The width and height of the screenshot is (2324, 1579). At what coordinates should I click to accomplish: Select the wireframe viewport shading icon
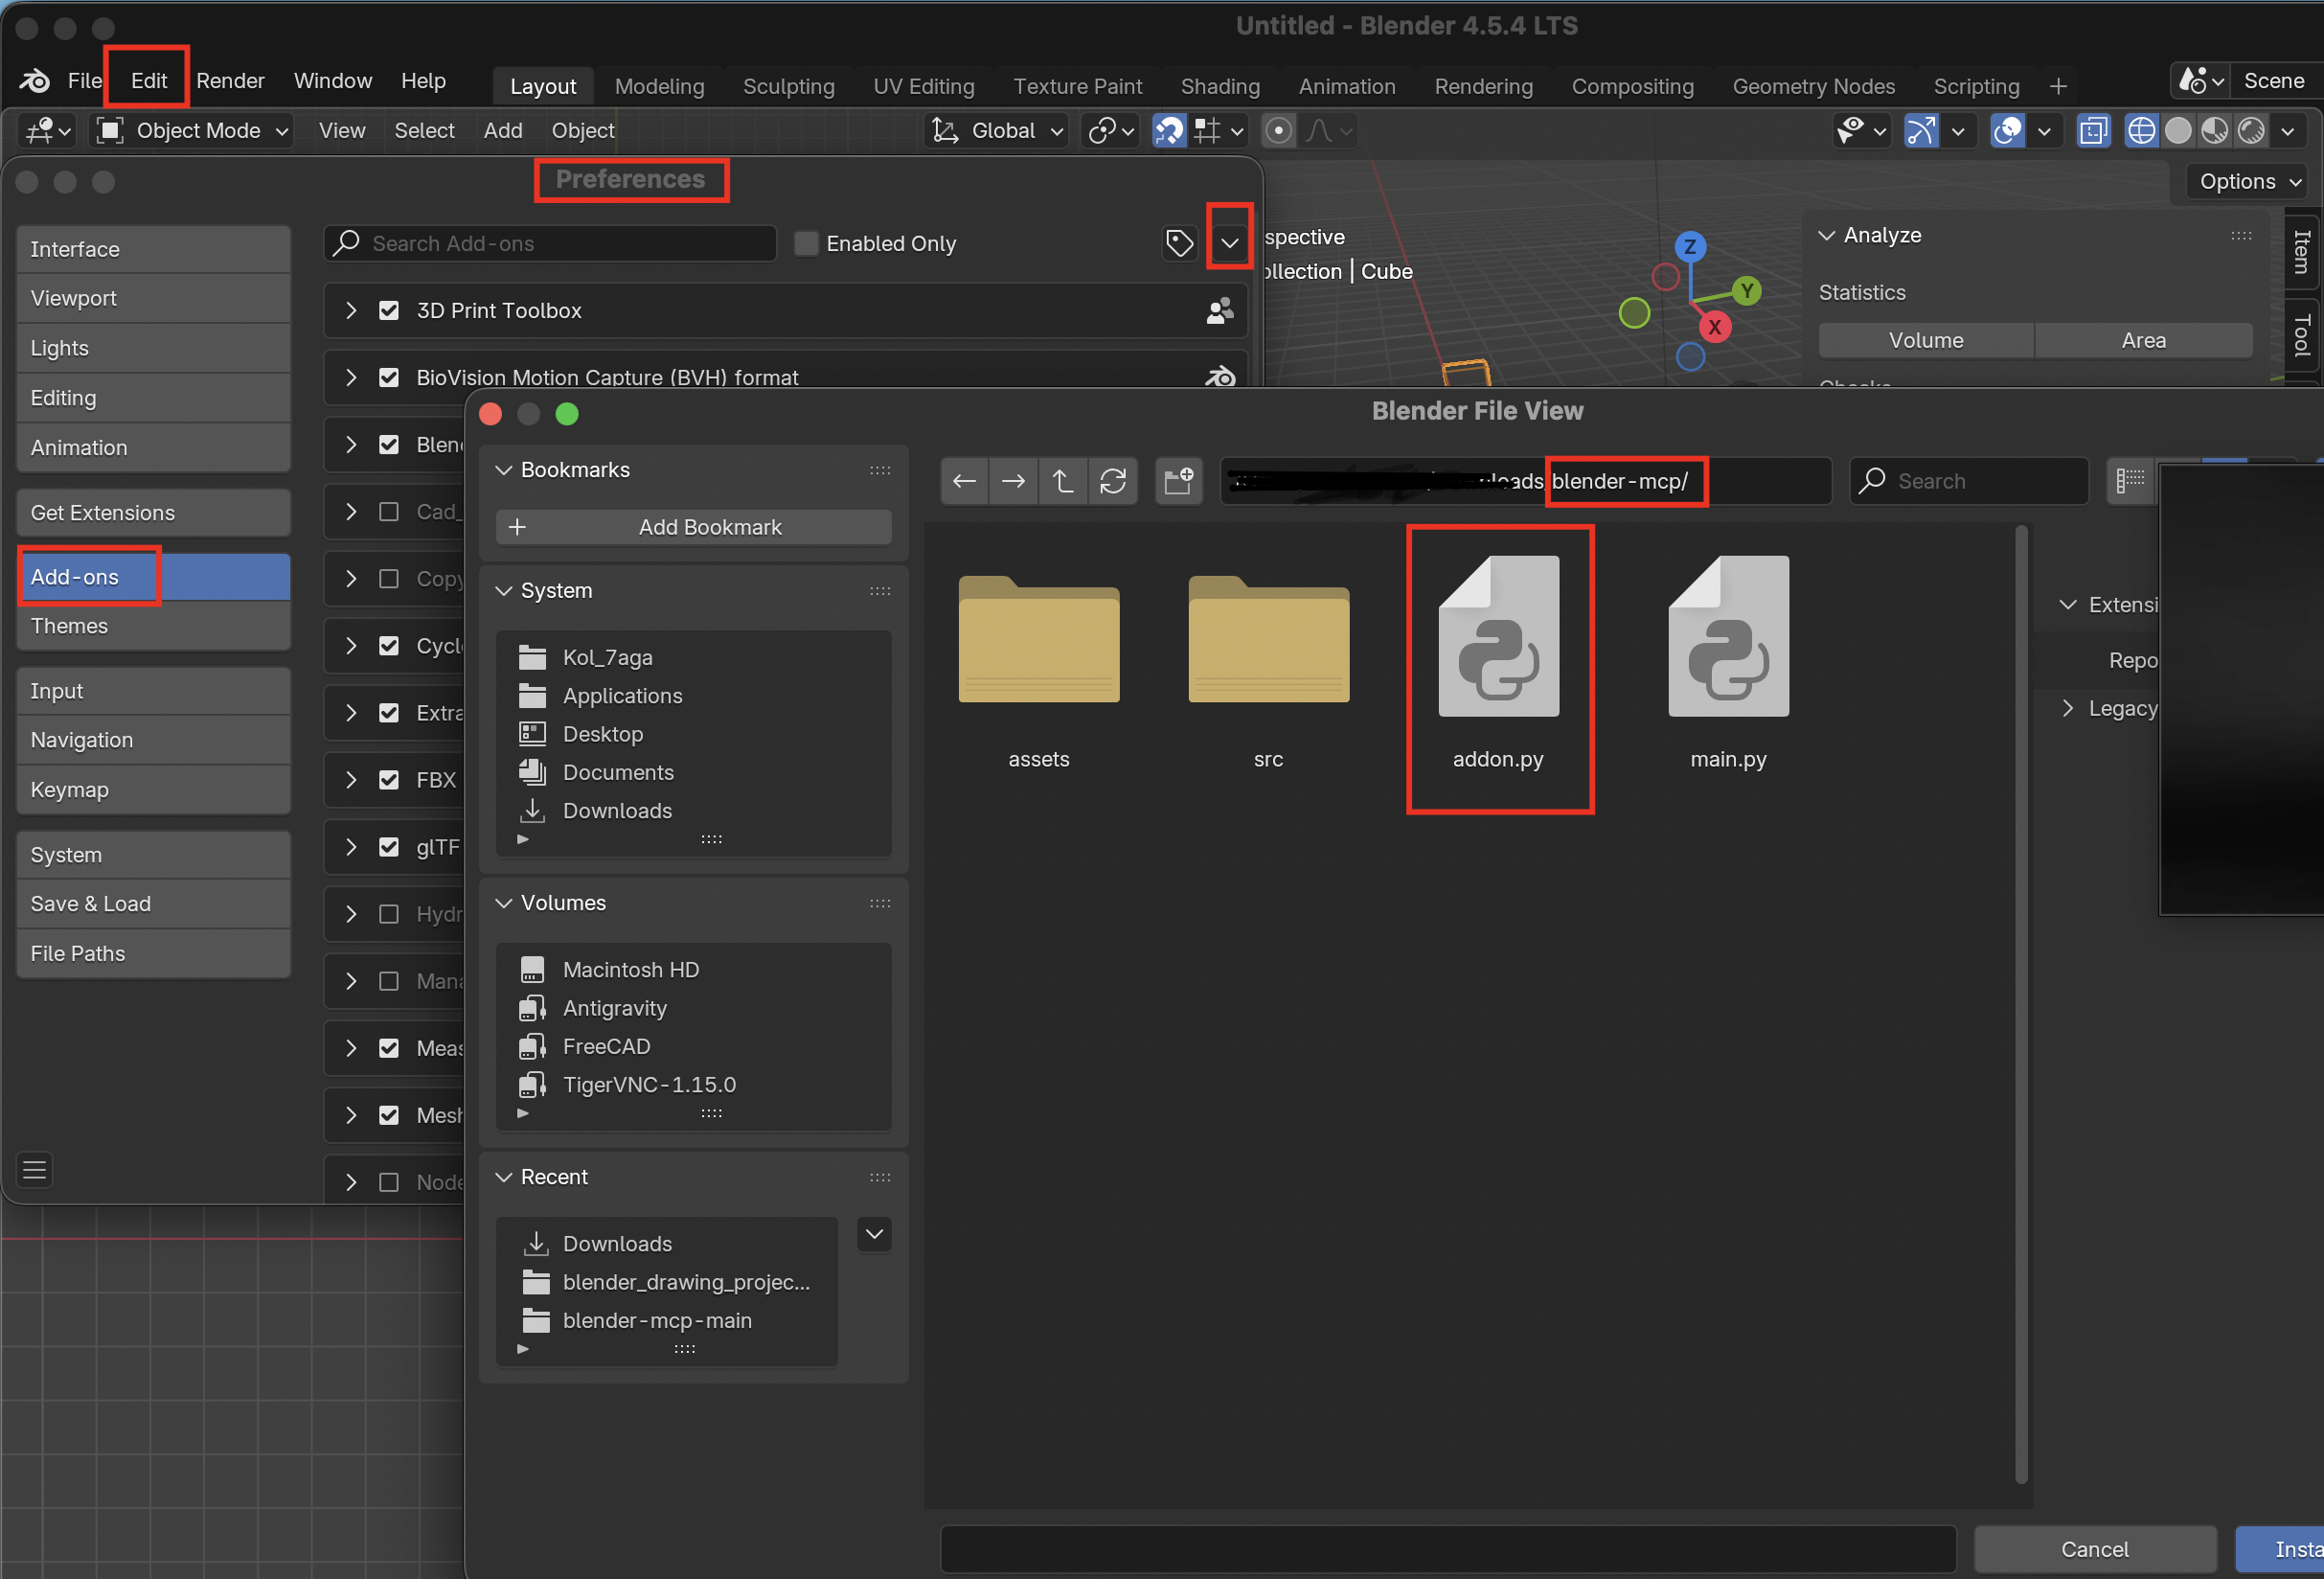[x=2140, y=131]
